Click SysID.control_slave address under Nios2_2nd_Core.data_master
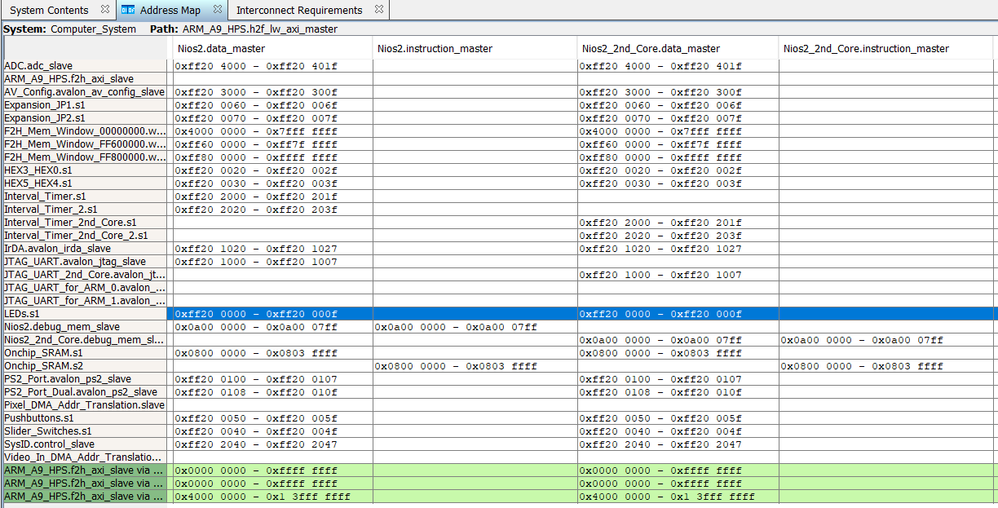 pos(661,445)
